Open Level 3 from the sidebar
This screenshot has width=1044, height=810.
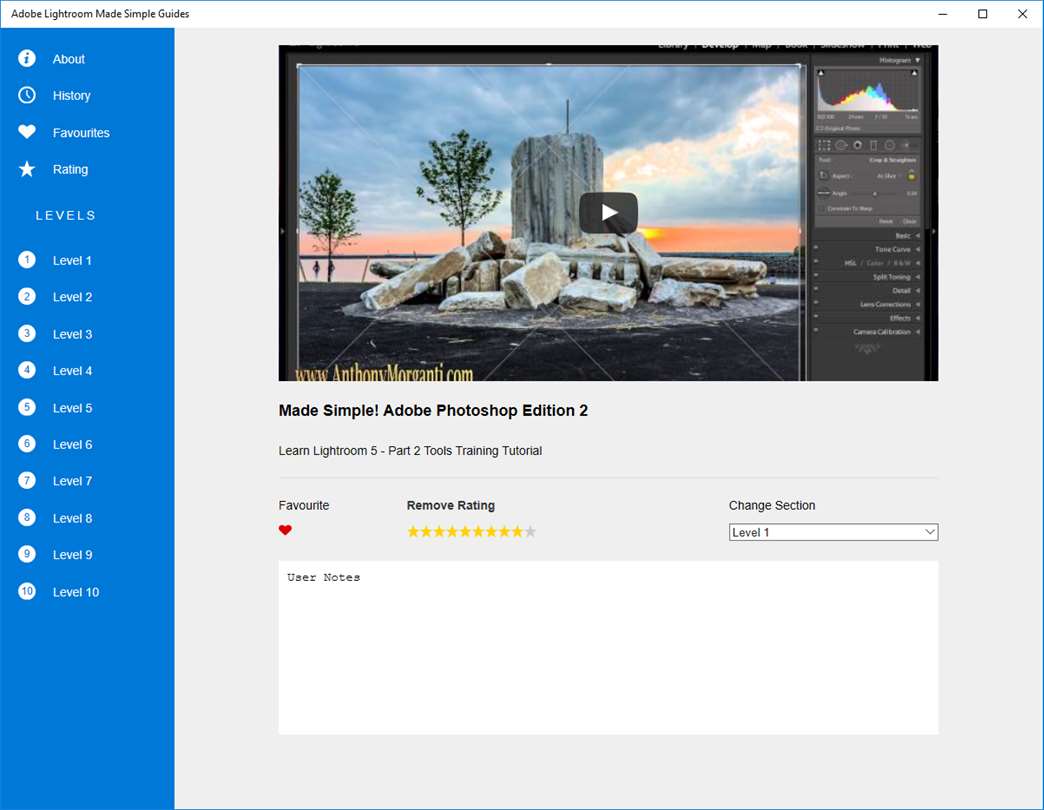(x=72, y=334)
